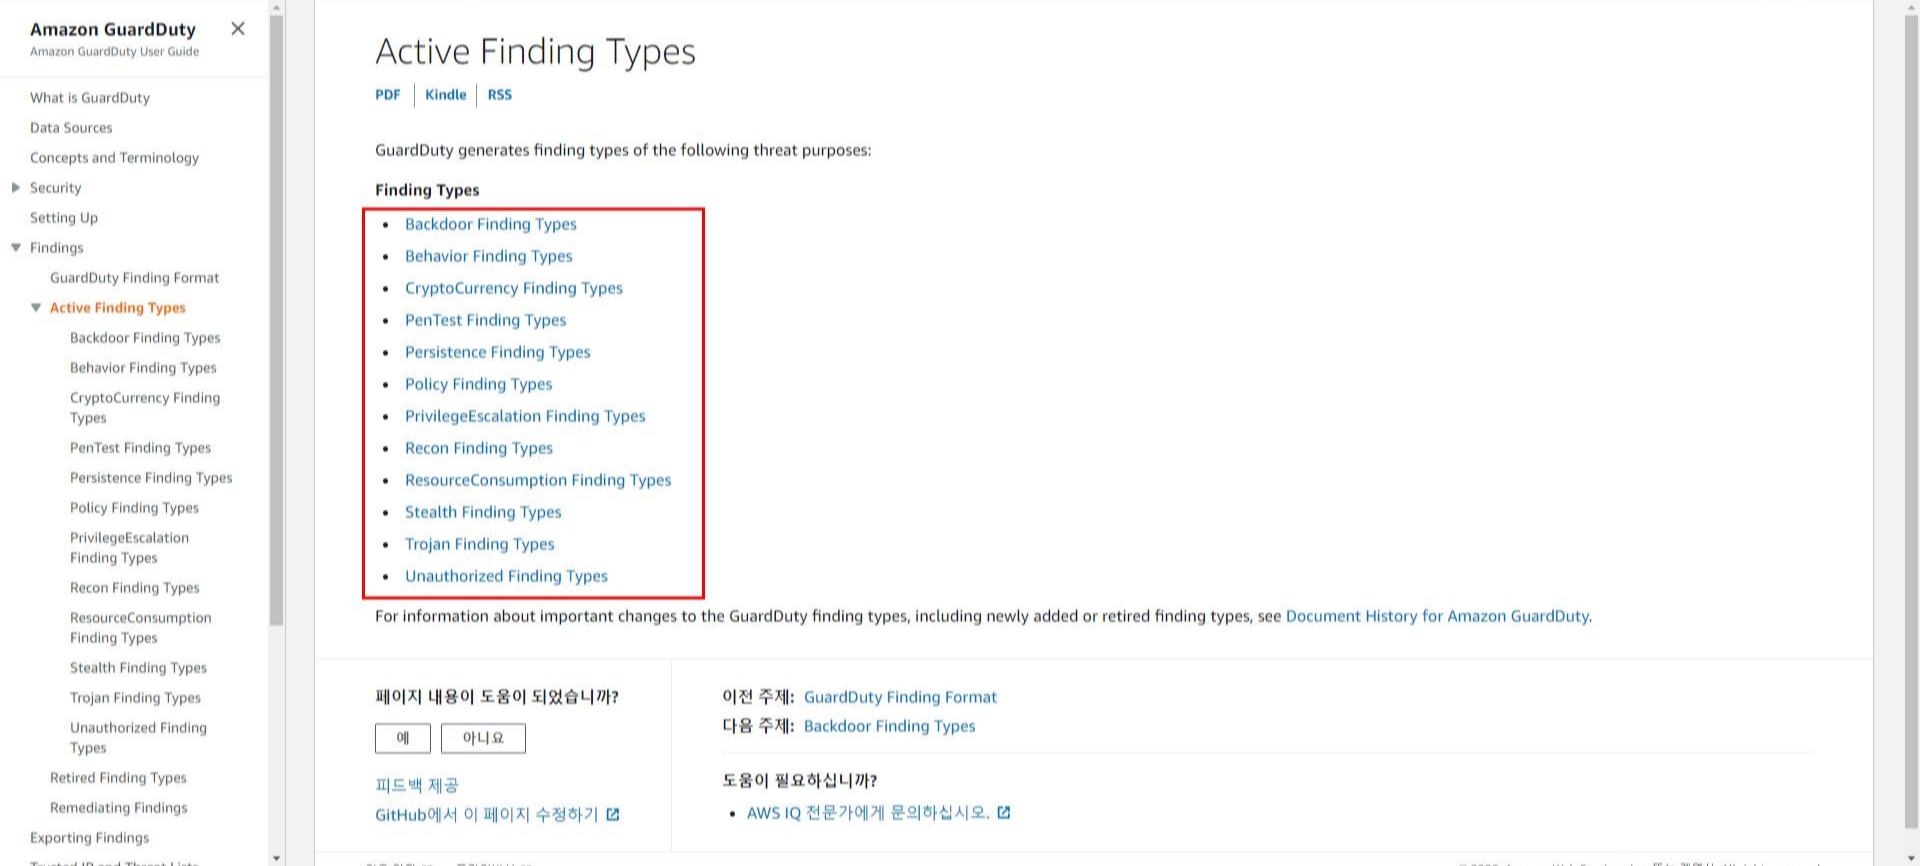This screenshot has height=866, width=1920.
Task: Open the Kindle version link
Action: (445, 94)
